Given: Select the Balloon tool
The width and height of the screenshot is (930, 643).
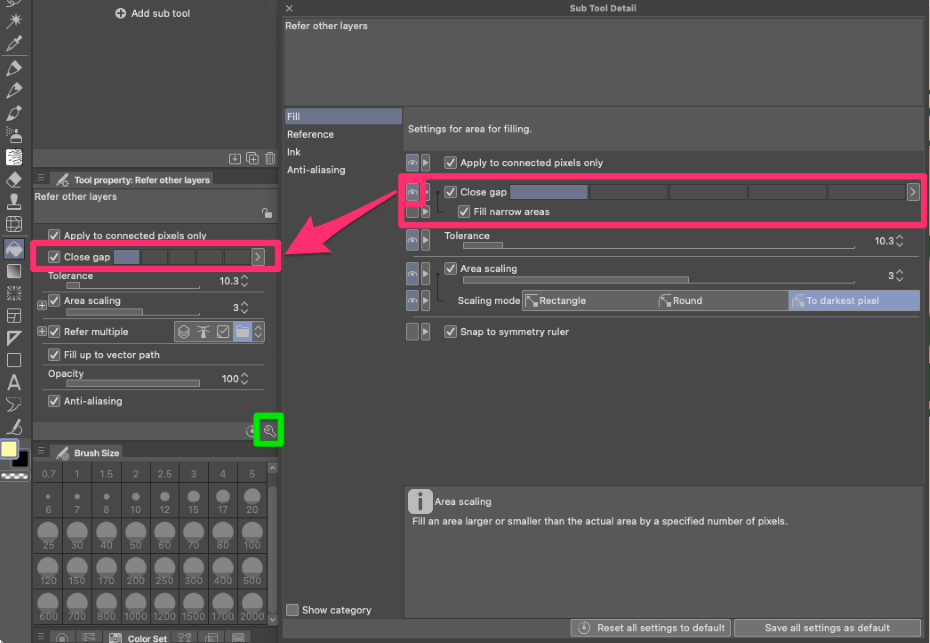Looking at the screenshot, I should pos(14,405).
